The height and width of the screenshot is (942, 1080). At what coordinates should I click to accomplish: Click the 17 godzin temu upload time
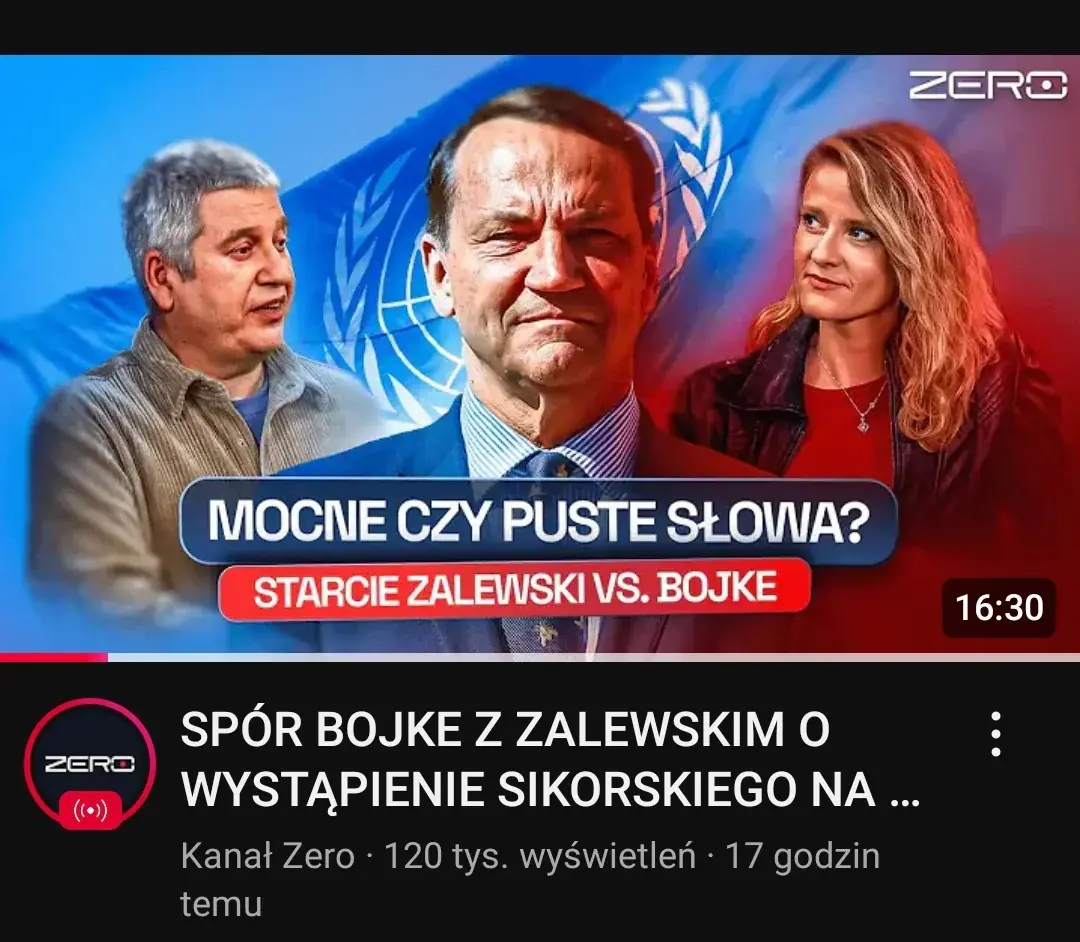pos(530,880)
